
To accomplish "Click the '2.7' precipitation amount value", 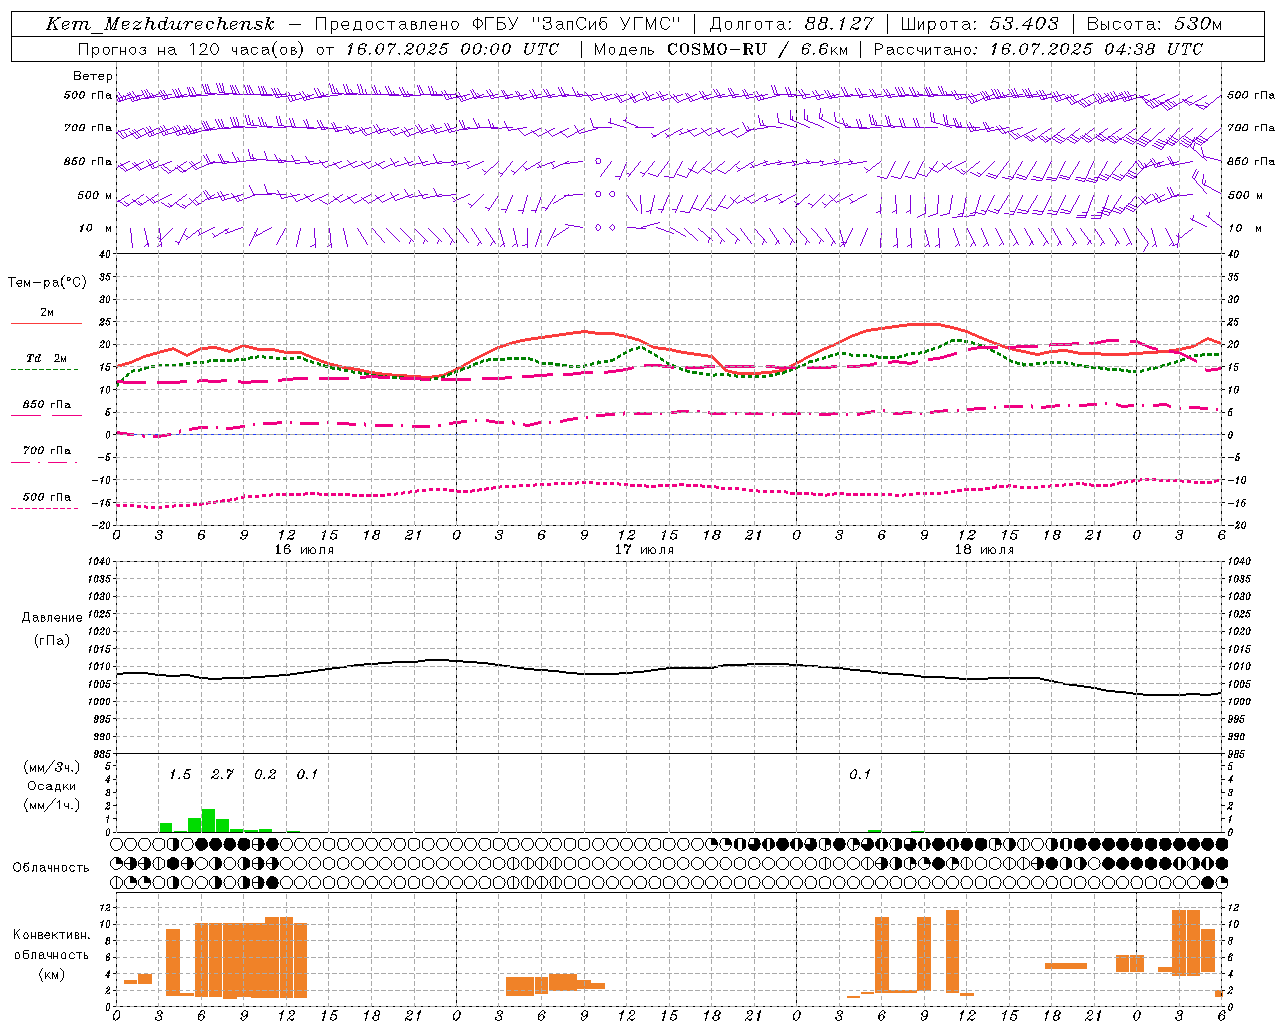I will pyautogui.click(x=222, y=774).
